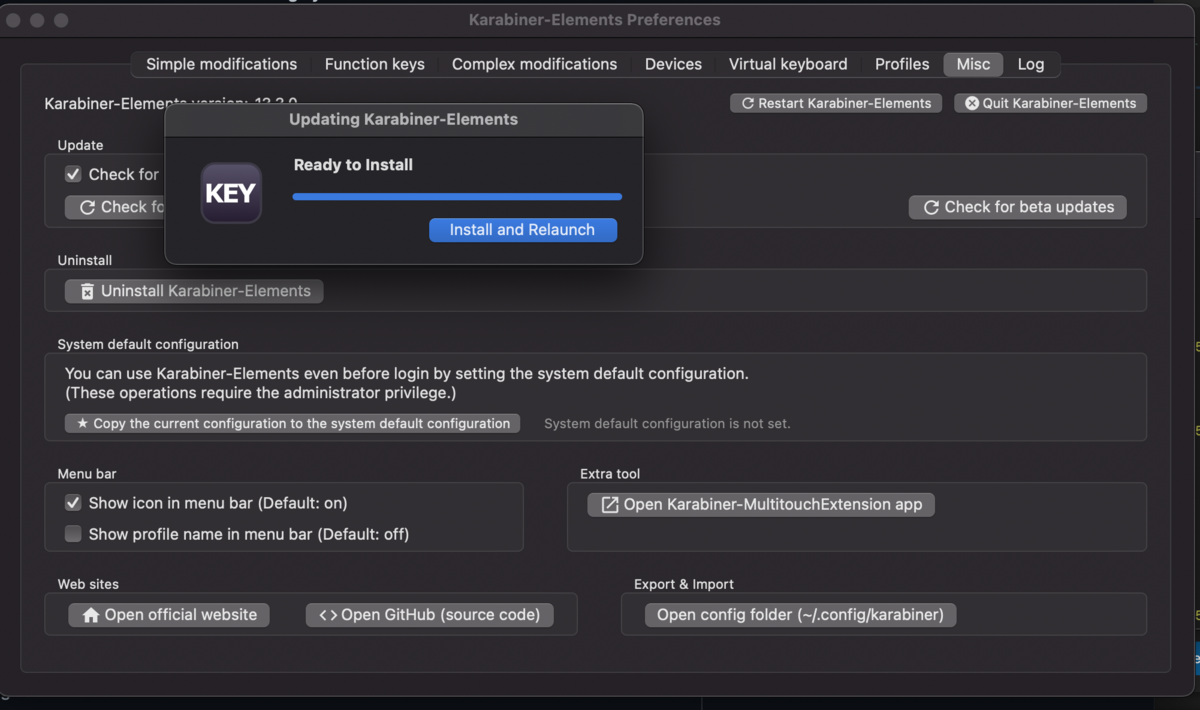
Task: Click the 'Web sites' section label
Action: point(88,585)
